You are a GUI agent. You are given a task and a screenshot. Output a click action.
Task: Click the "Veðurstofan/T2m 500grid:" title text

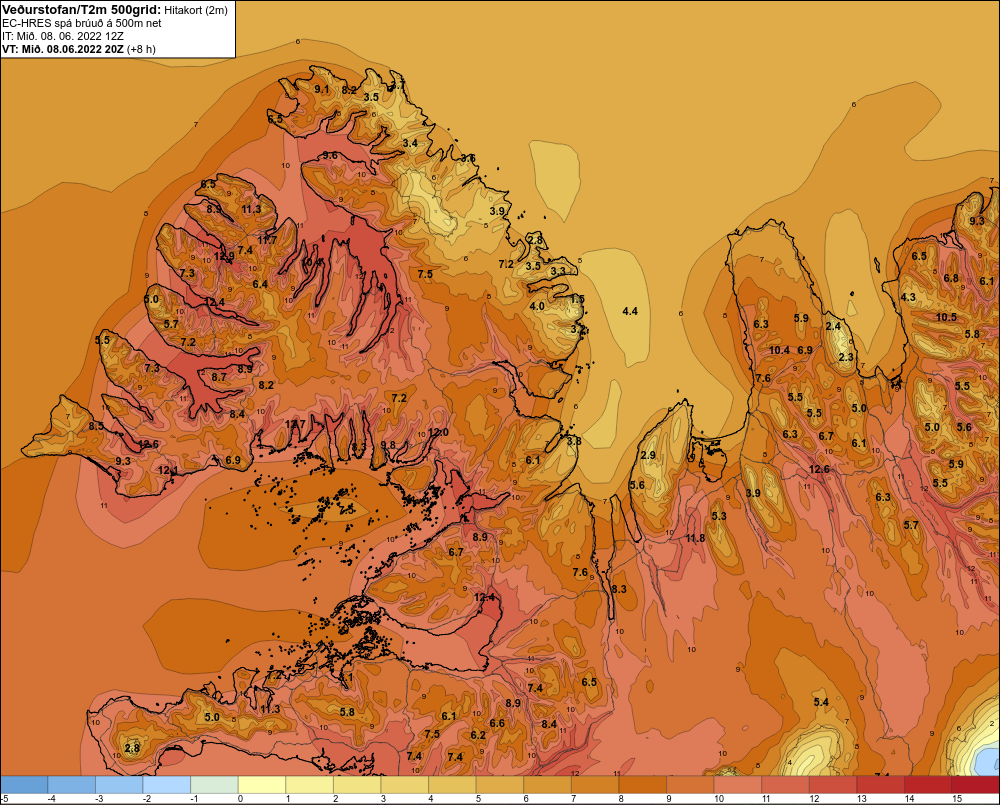tap(81, 10)
